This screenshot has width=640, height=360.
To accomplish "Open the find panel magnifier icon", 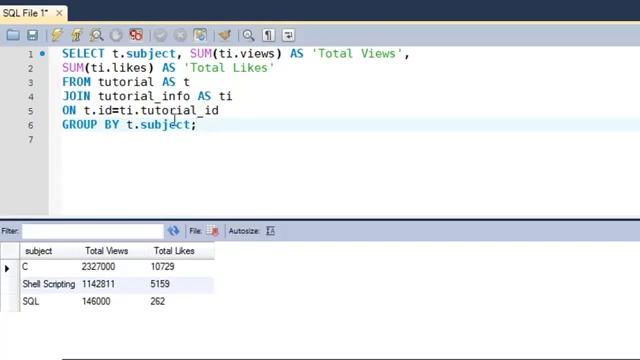I will pyautogui.click(x=248, y=36).
